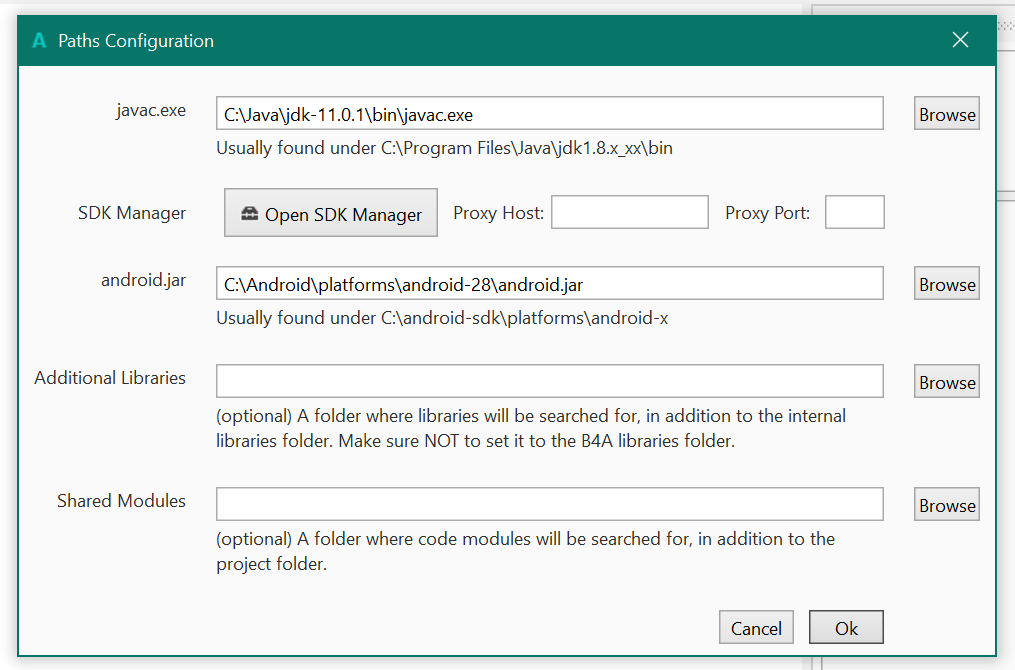This screenshot has width=1015, height=670.
Task: Click the Paths Configuration title text
Action: (136, 41)
